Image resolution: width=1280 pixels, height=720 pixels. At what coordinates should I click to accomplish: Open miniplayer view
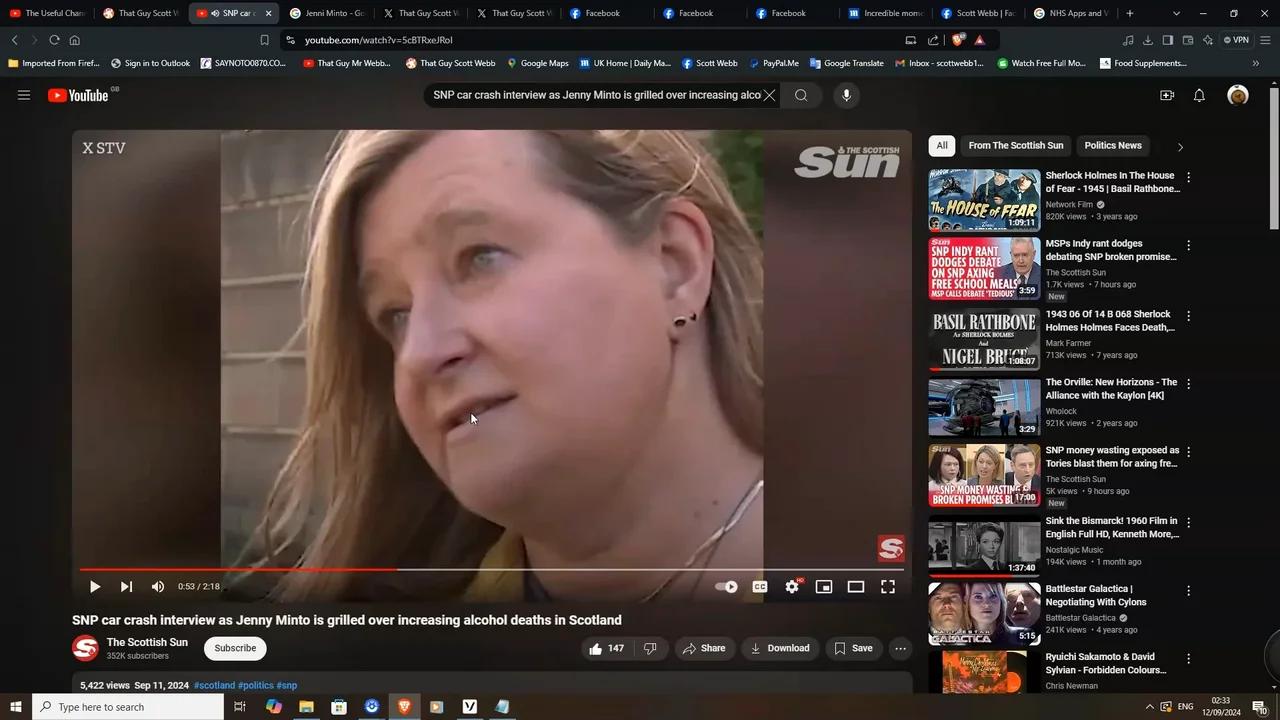(823, 587)
